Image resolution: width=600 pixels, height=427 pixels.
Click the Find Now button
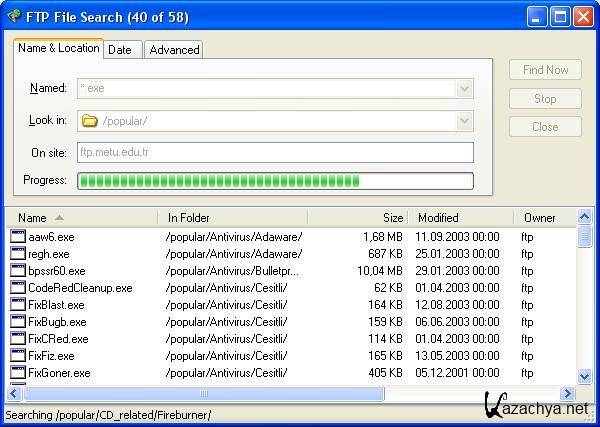[545, 70]
